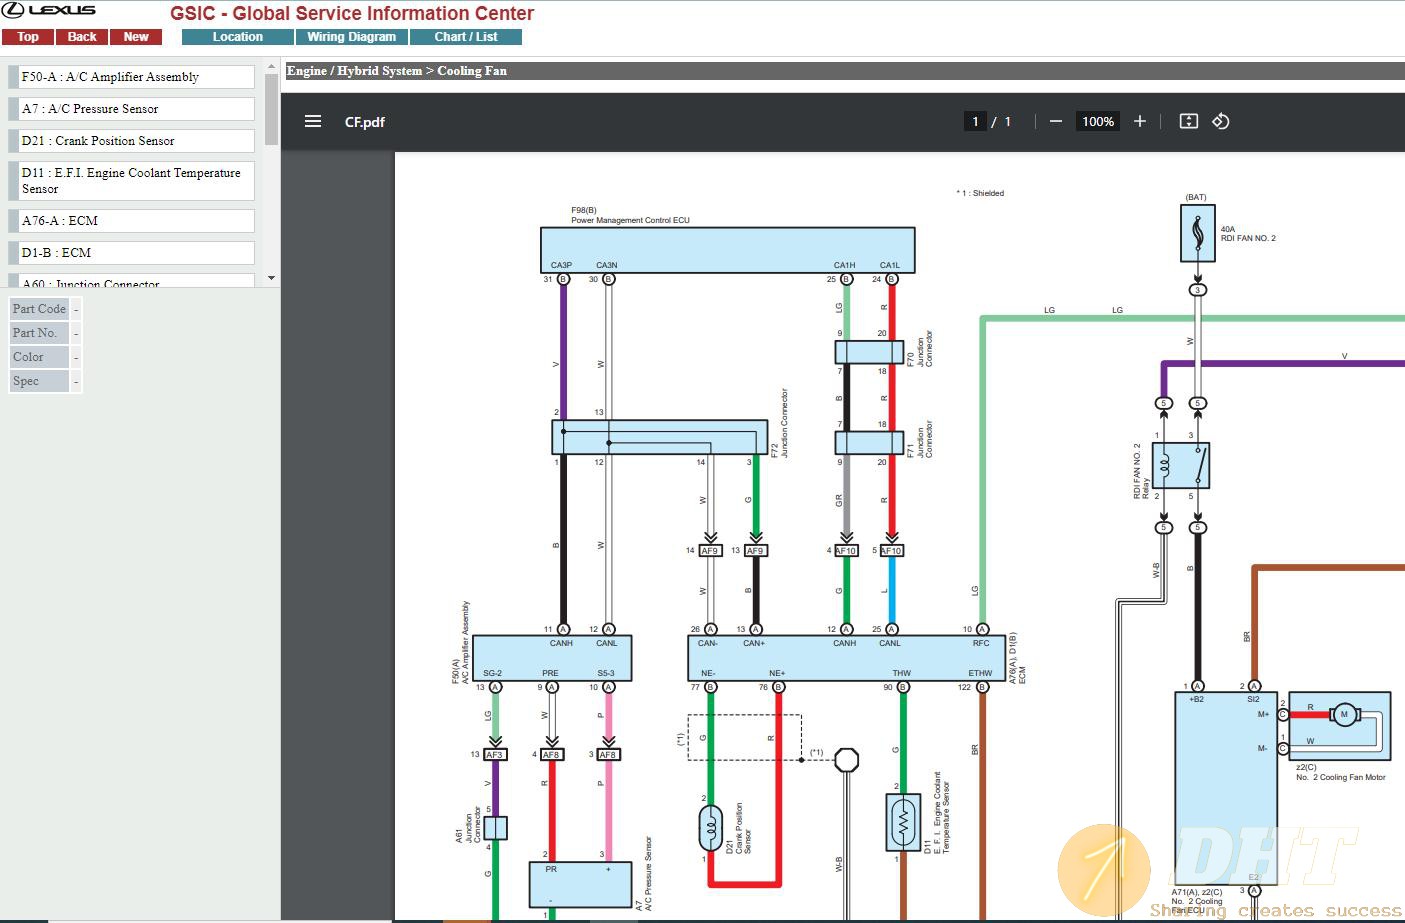
Task: Click the component list scrollbar thumb
Action: tap(272, 109)
